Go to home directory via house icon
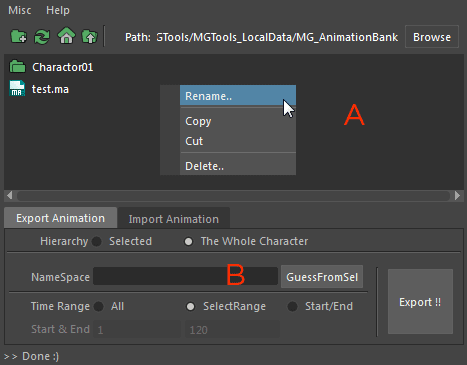The width and height of the screenshot is (467, 365). pyautogui.click(x=67, y=36)
